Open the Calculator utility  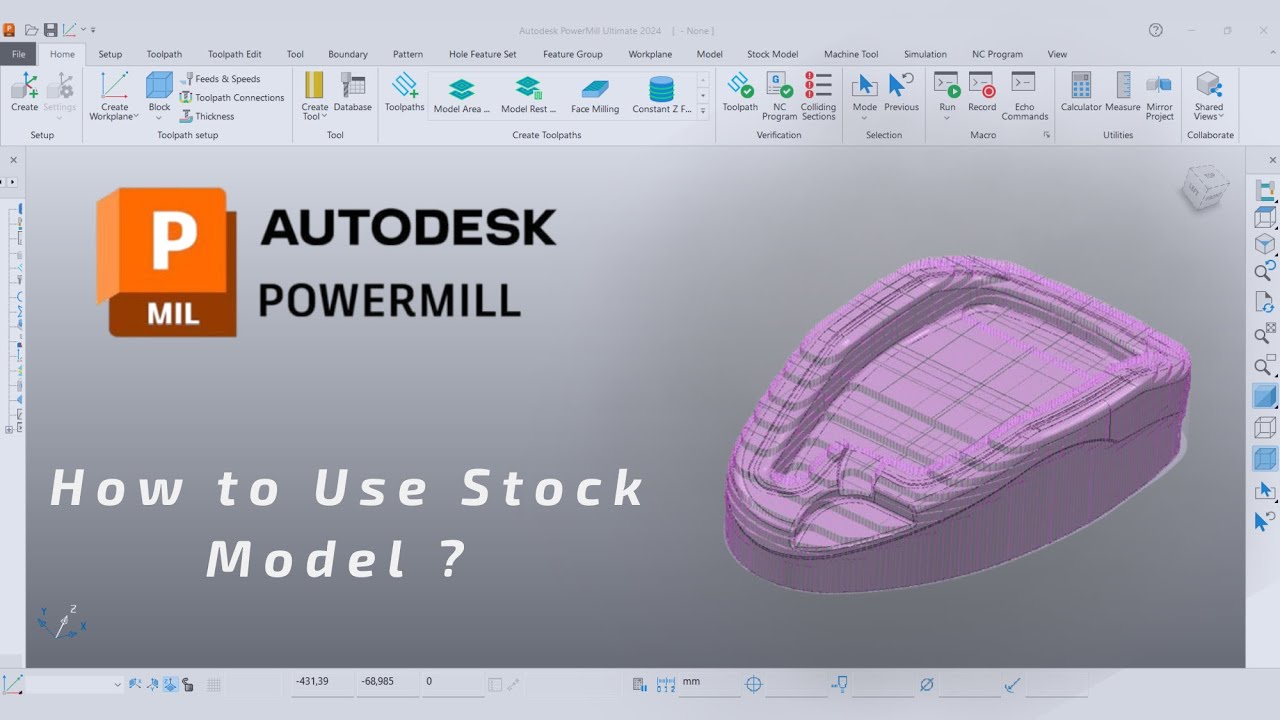click(x=1081, y=91)
